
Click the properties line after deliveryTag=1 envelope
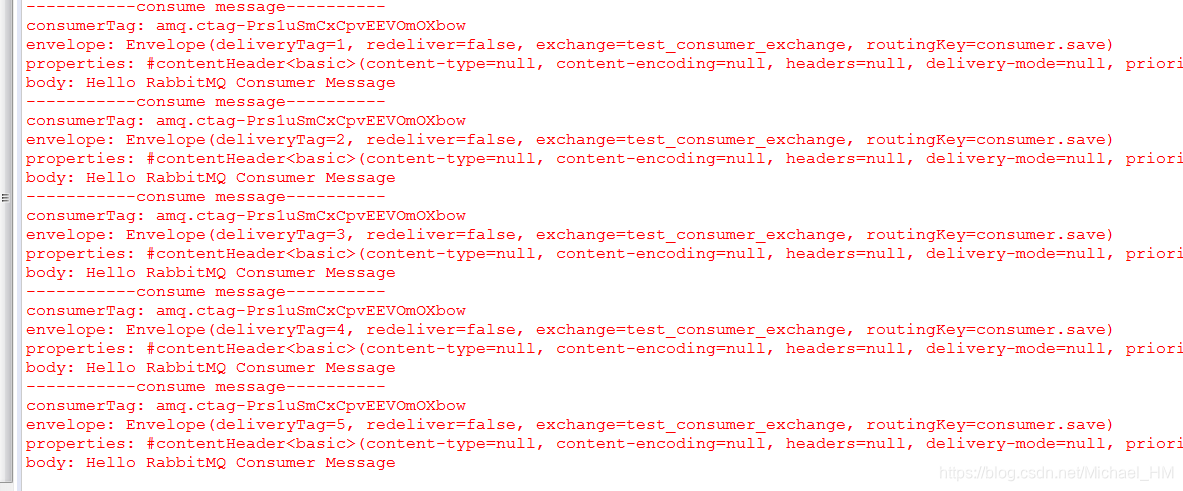point(604,64)
